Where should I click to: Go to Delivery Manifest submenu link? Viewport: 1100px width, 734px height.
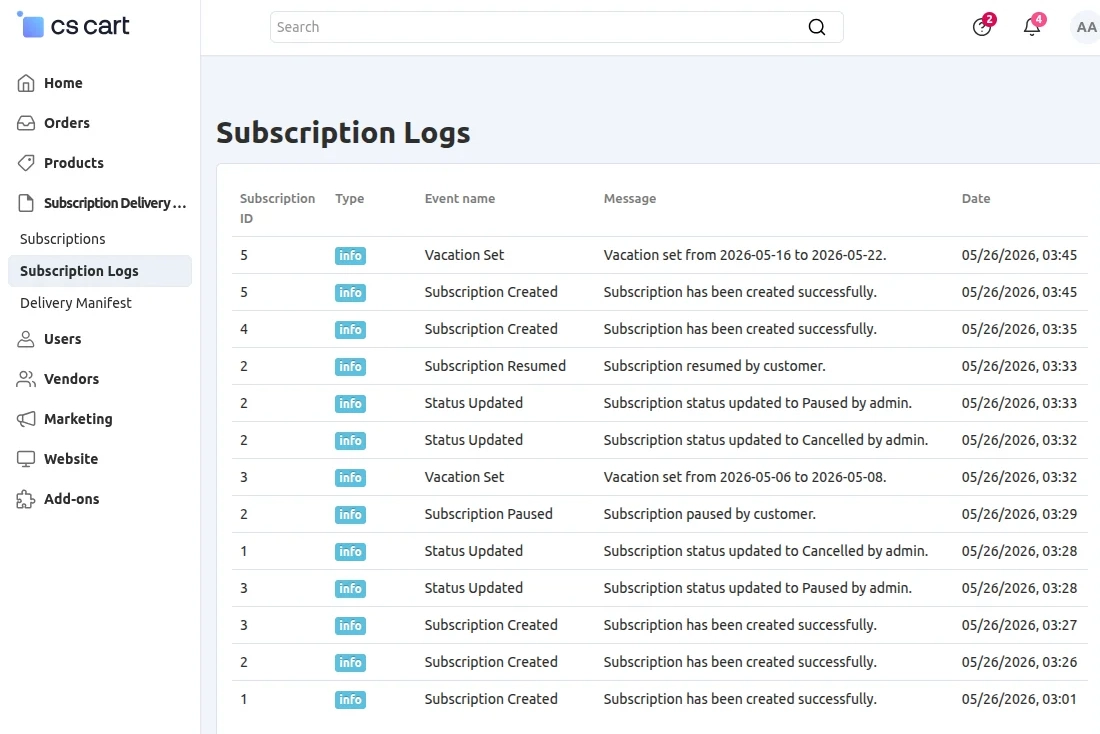pos(76,303)
